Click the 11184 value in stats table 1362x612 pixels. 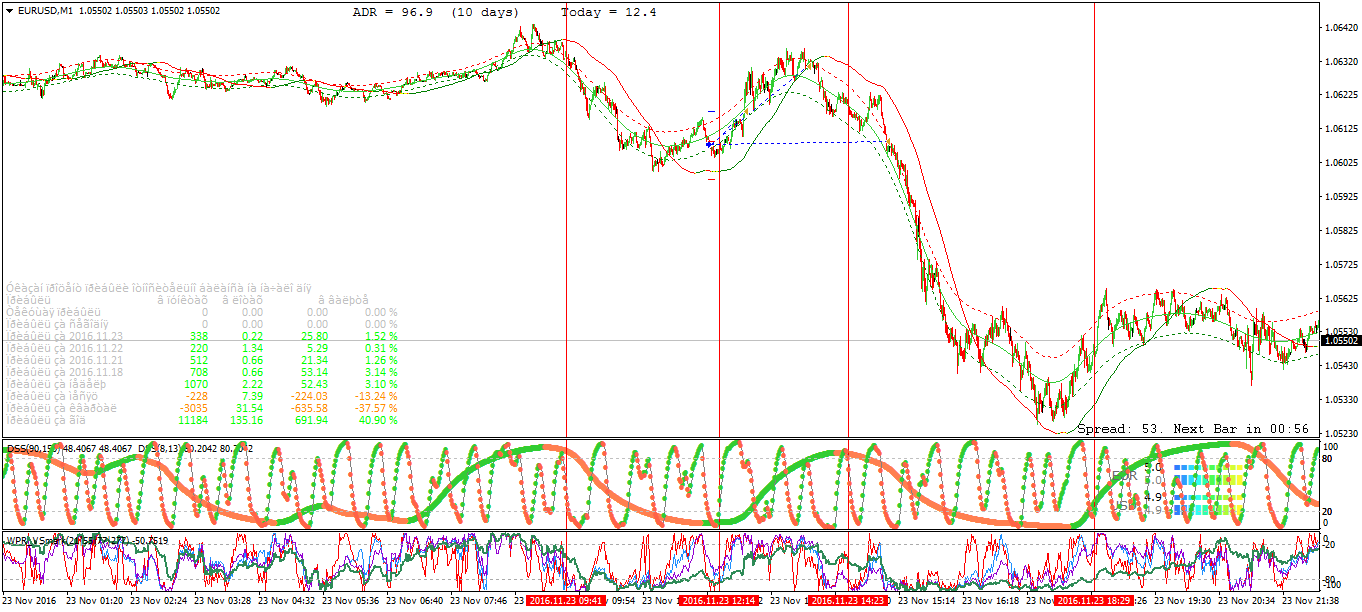coord(191,420)
